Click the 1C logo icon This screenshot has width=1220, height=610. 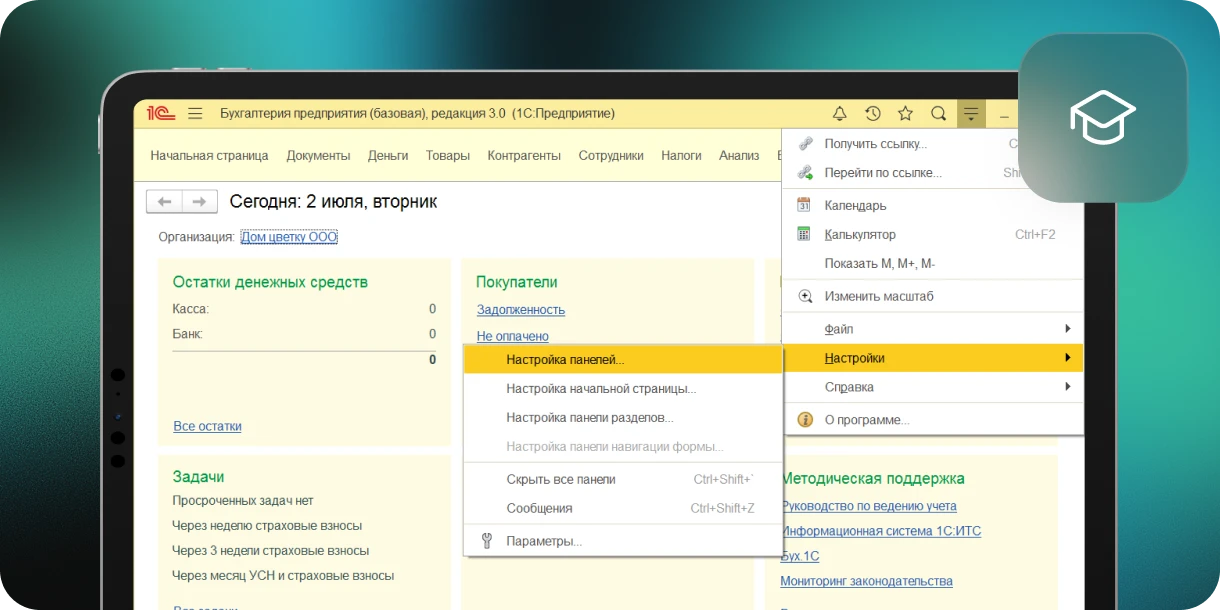[x=161, y=114]
